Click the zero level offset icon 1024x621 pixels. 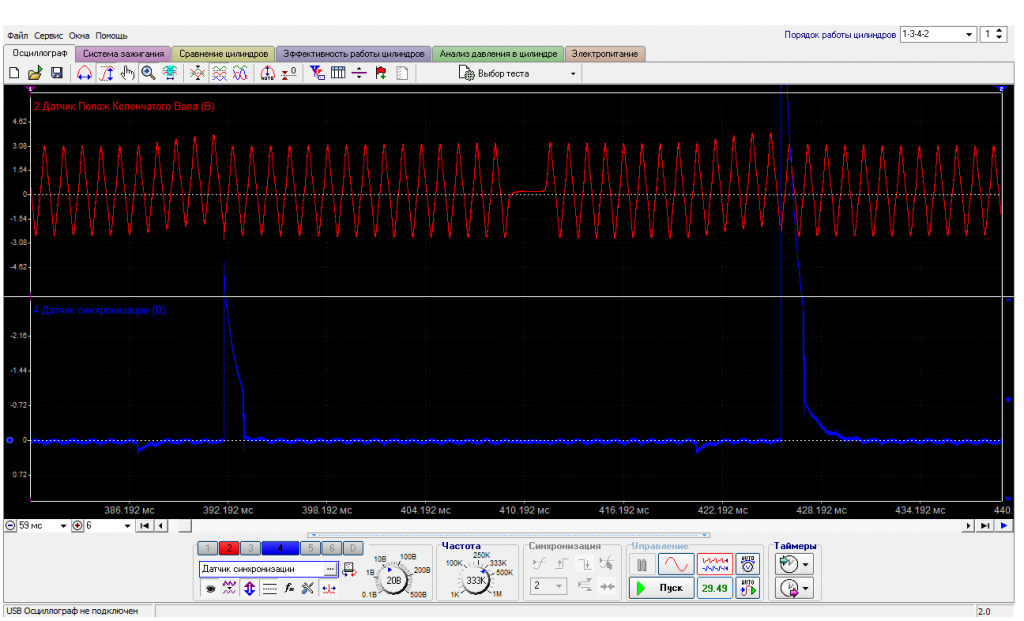pyautogui.click(x=289, y=73)
